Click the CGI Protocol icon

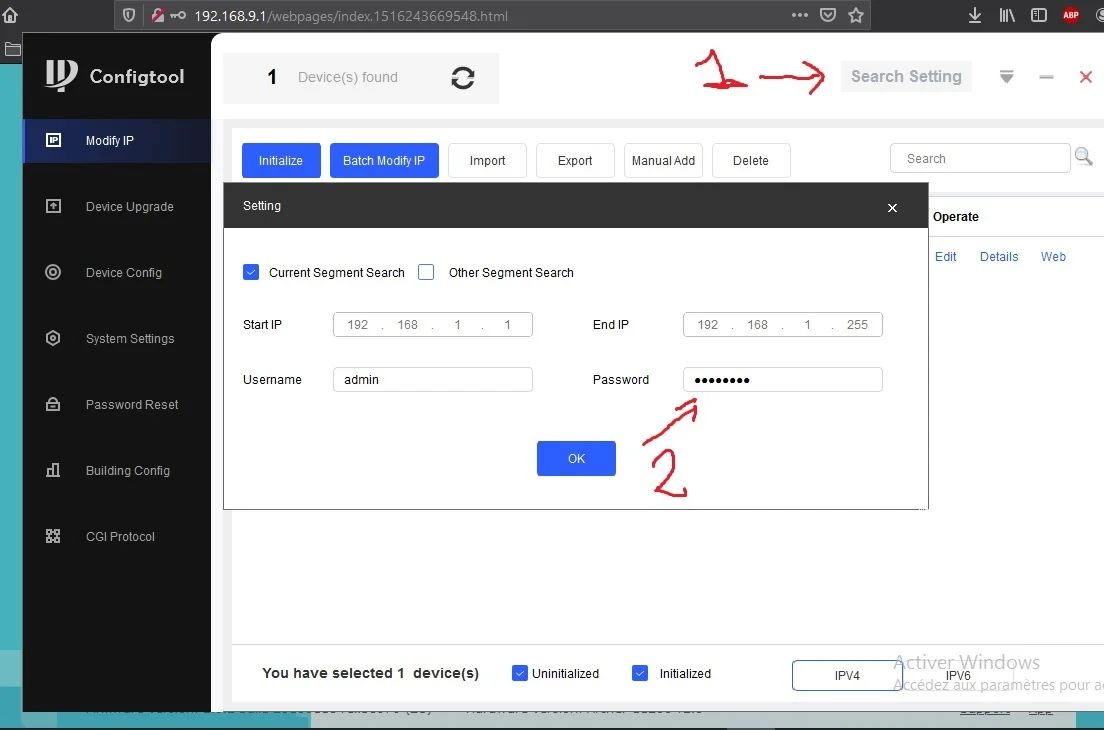pos(53,536)
